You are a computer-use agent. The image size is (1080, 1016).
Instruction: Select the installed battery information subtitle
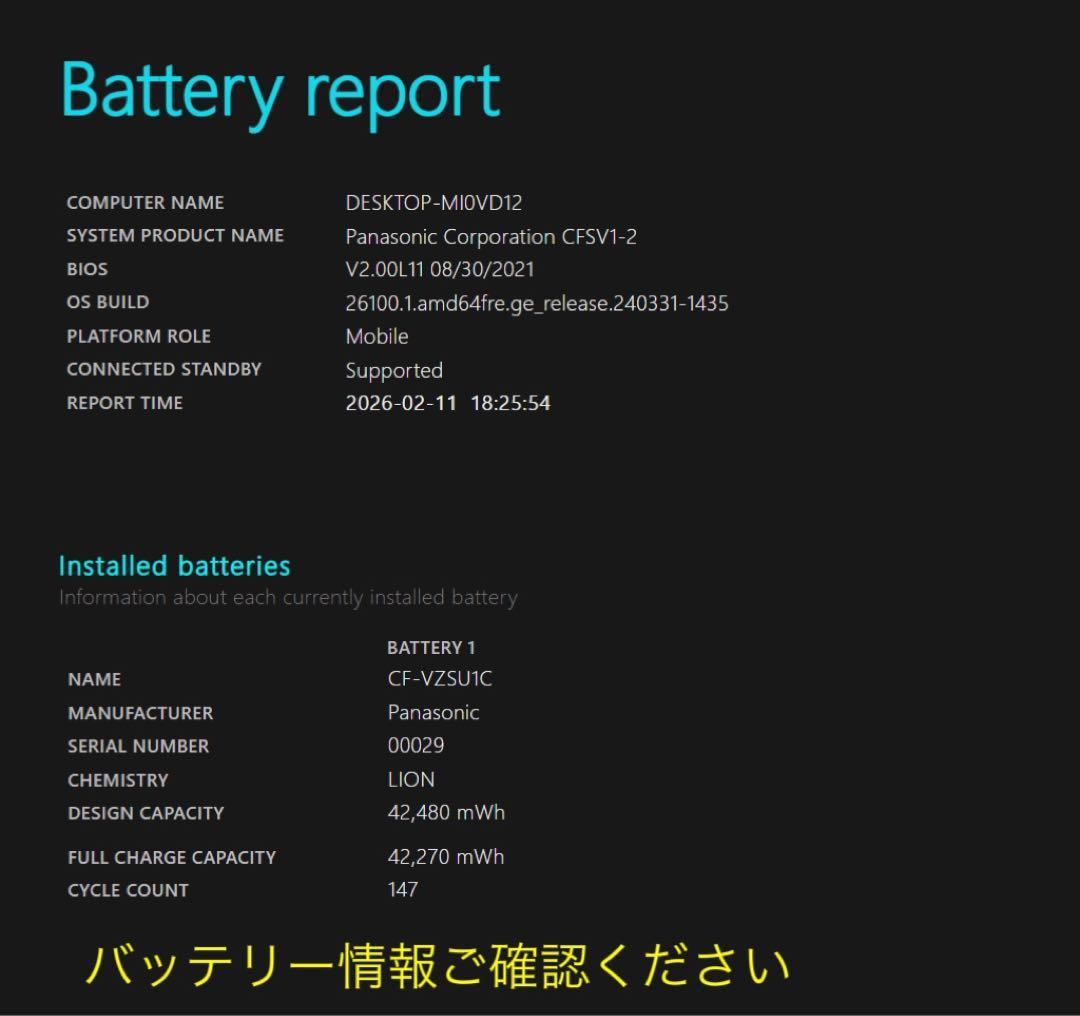[289, 597]
